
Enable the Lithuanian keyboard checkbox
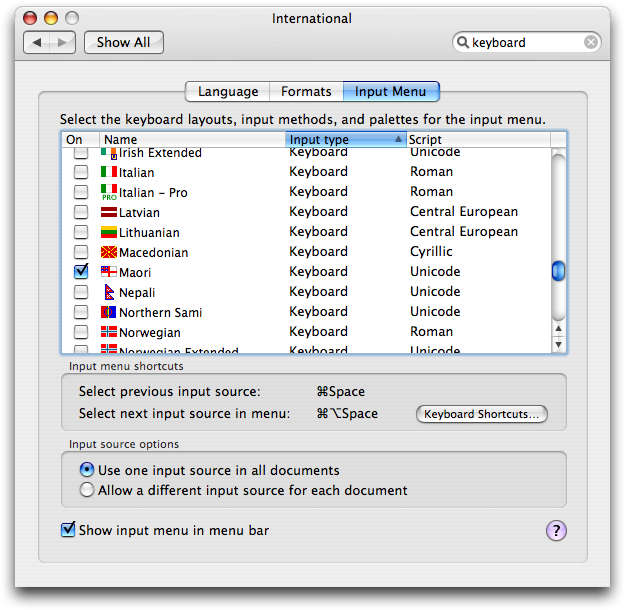point(81,232)
